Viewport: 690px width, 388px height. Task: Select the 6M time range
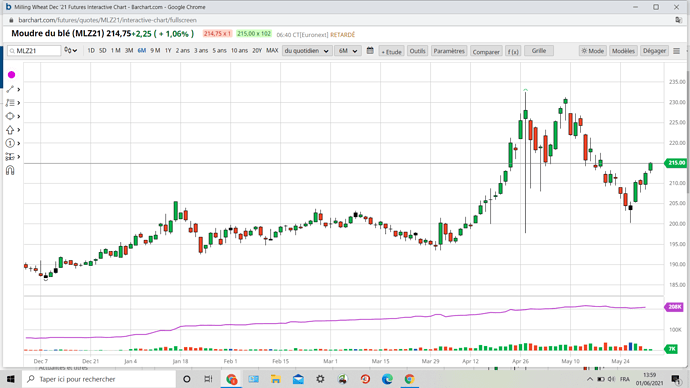142,51
